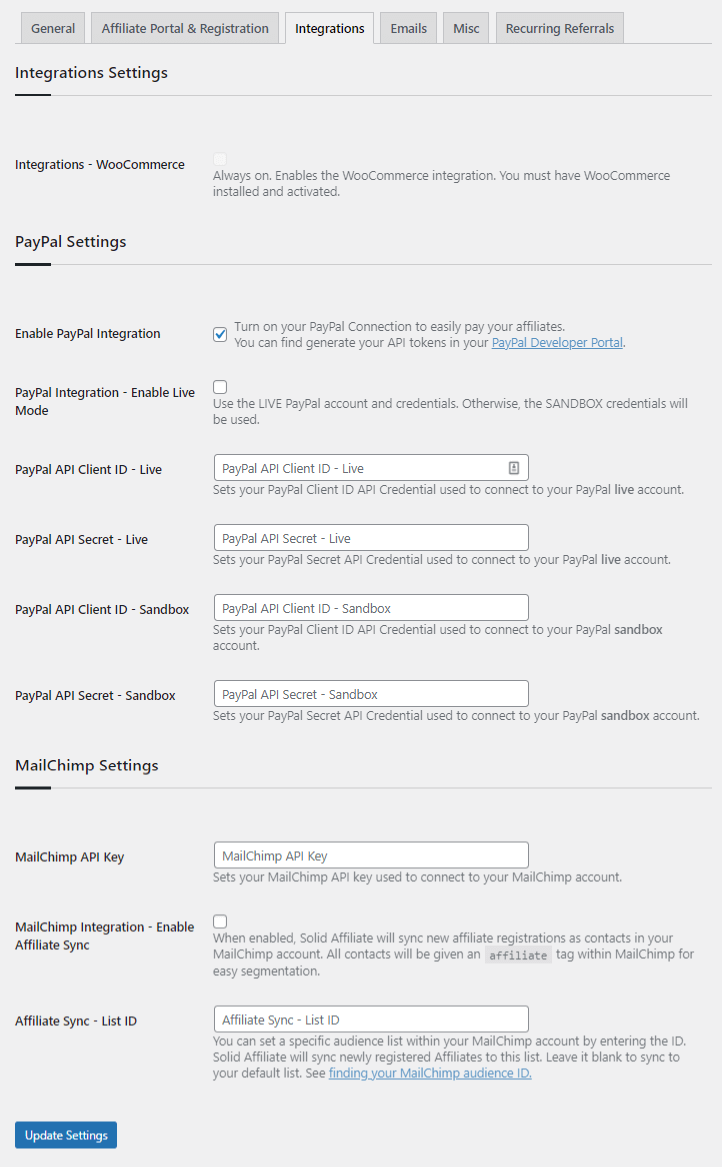
Task: Toggle the Integrations - WooCommerce checkbox
Action: tap(219, 157)
